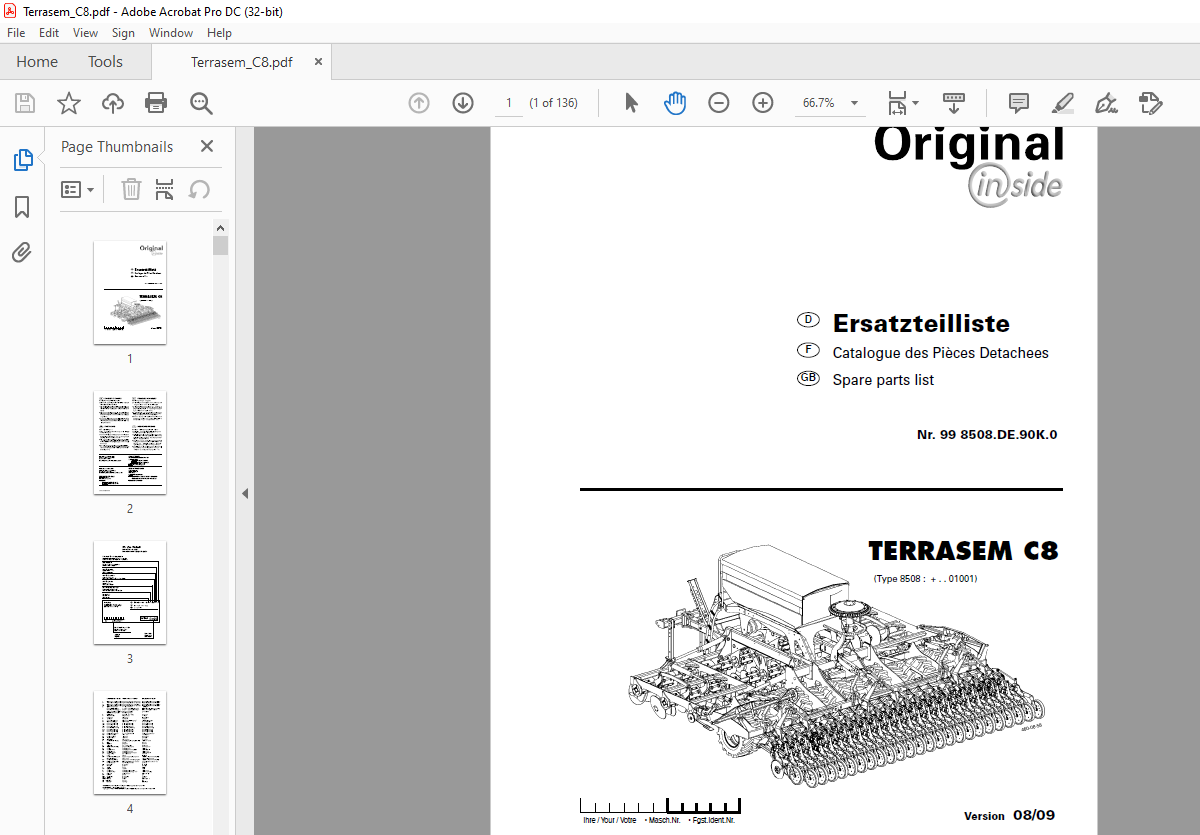1200x835 pixels.
Task: Open the Bookmarks sidebar panel
Action: click(x=22, y=207)
